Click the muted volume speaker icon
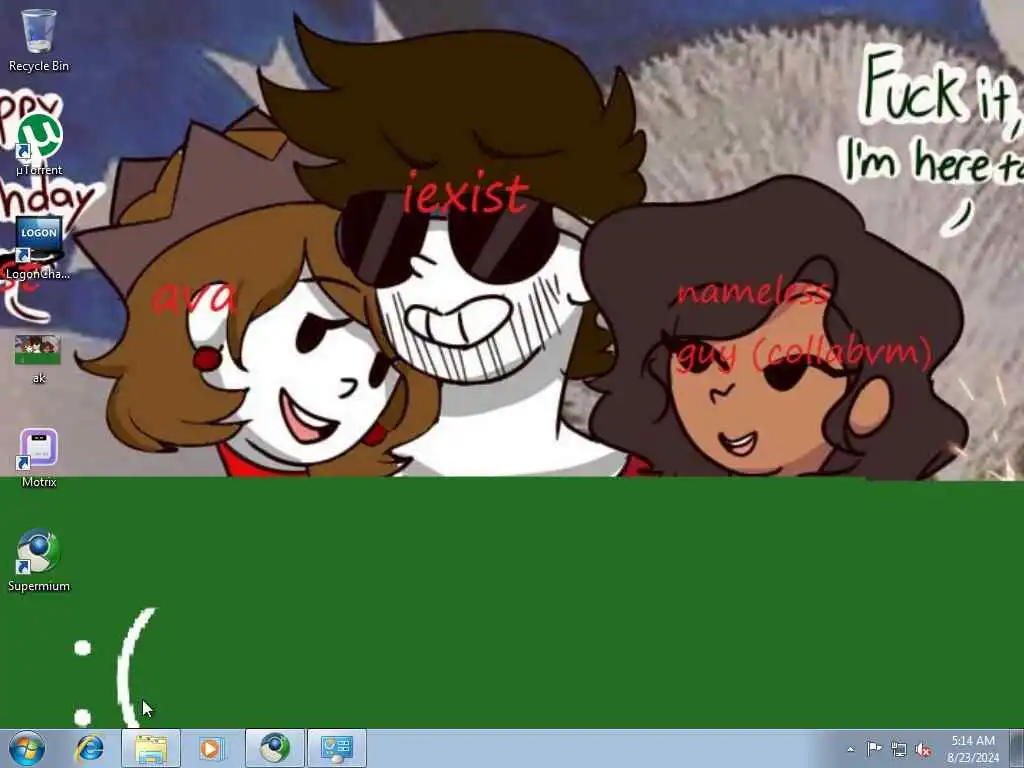Viewport: 1024px width, 768px height. tap(923, 750)
